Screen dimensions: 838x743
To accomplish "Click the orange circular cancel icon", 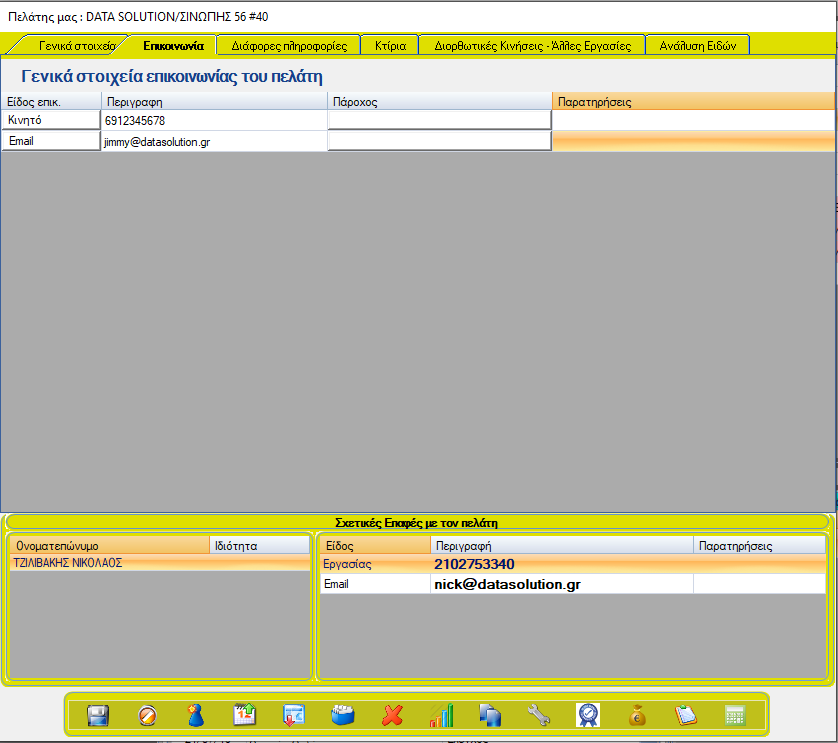I will (x=147, y=716).
